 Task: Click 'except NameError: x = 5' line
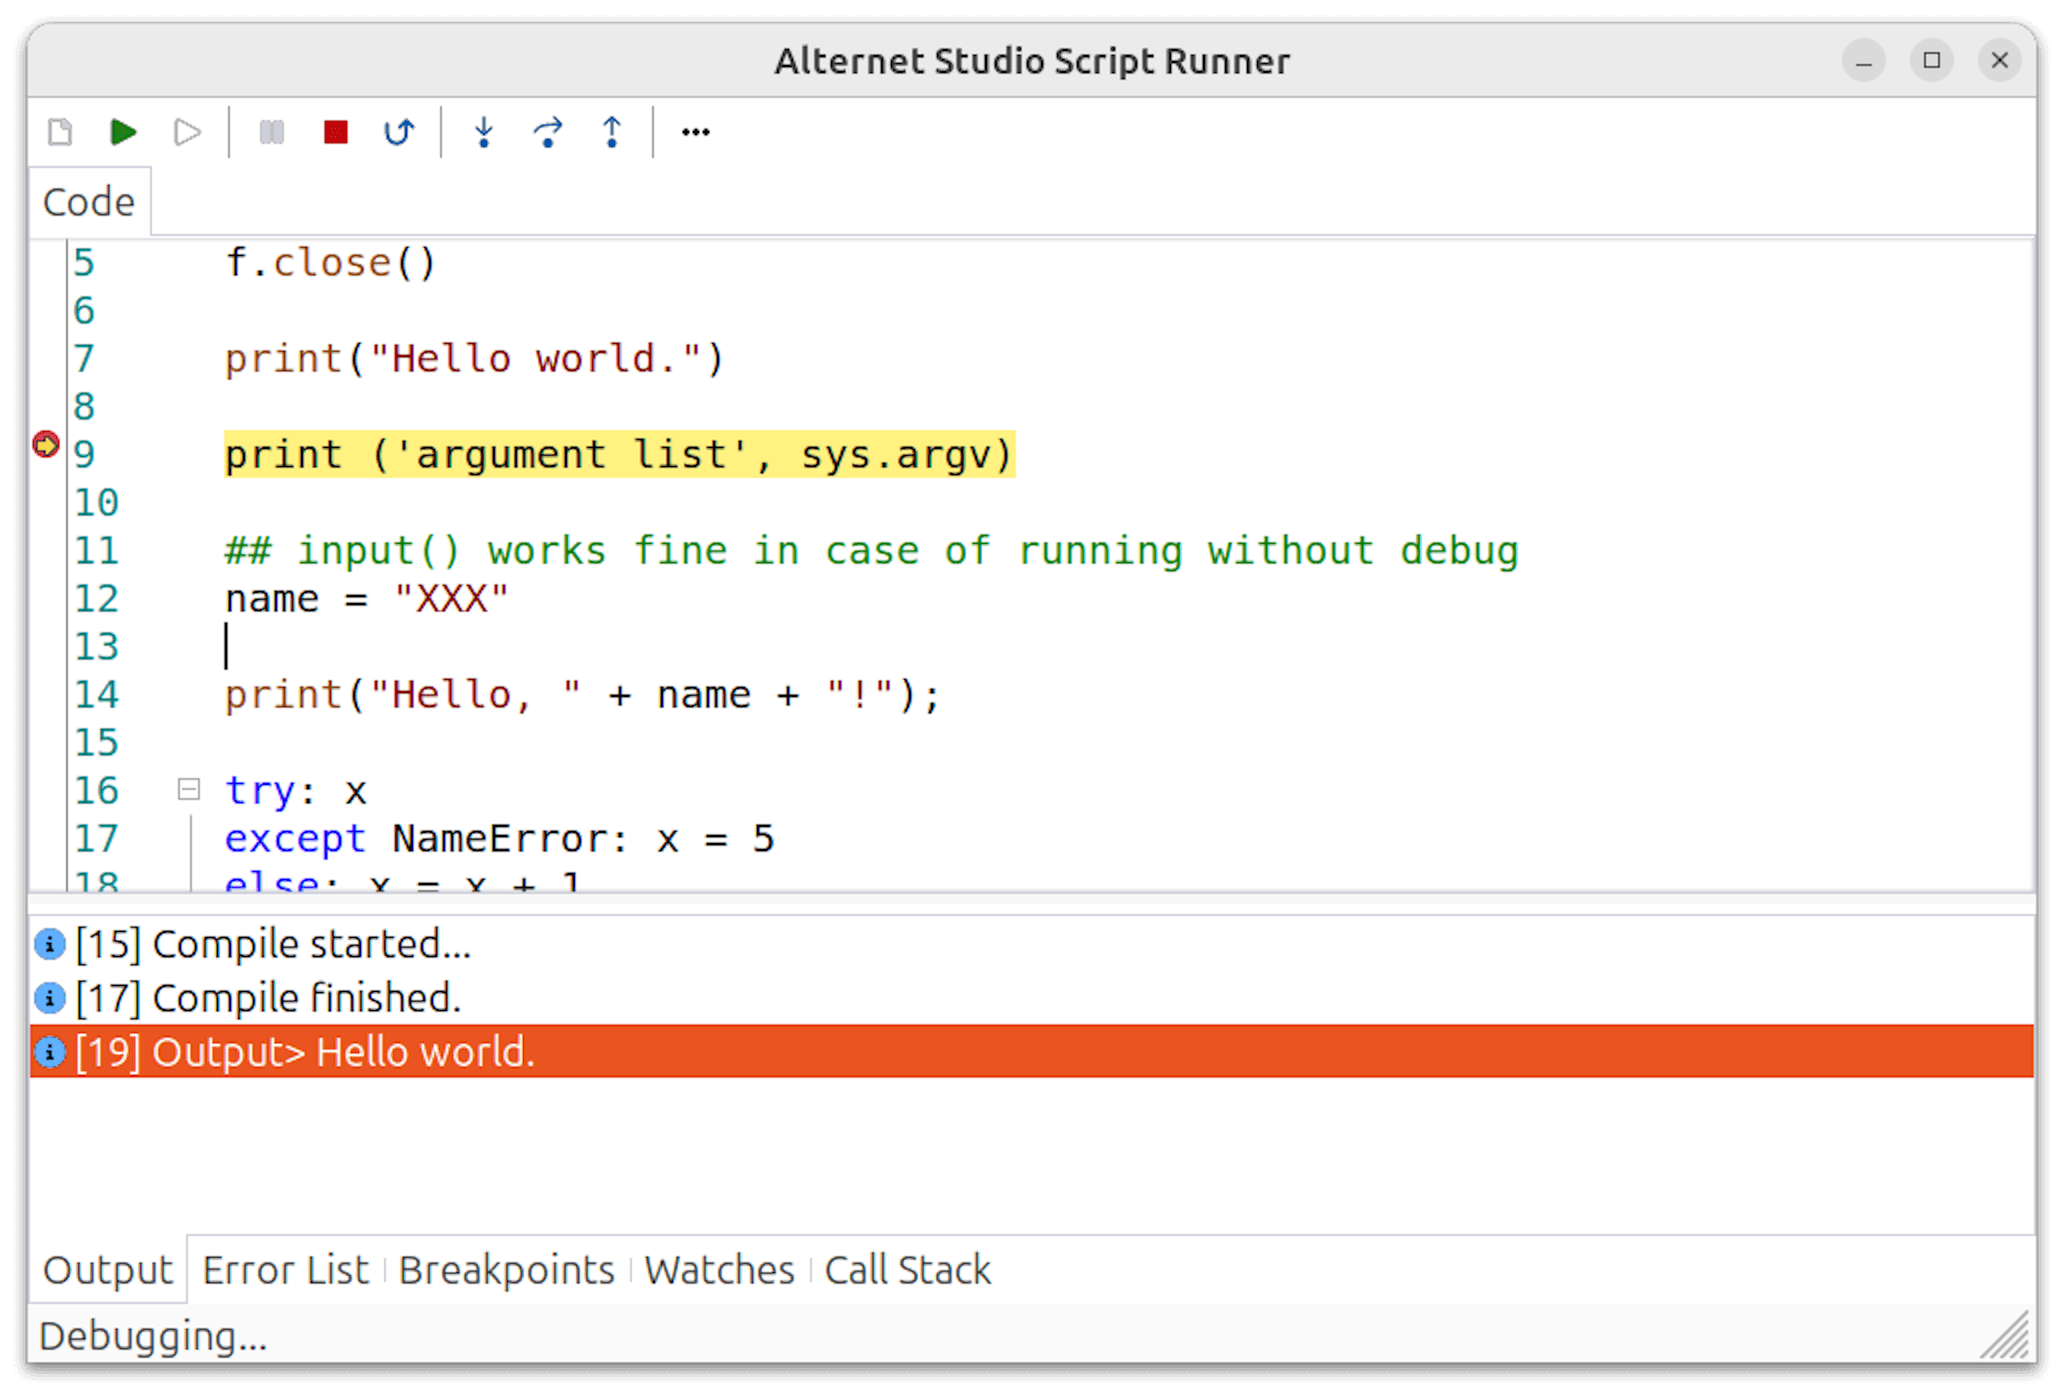click(x=499, y=839)
